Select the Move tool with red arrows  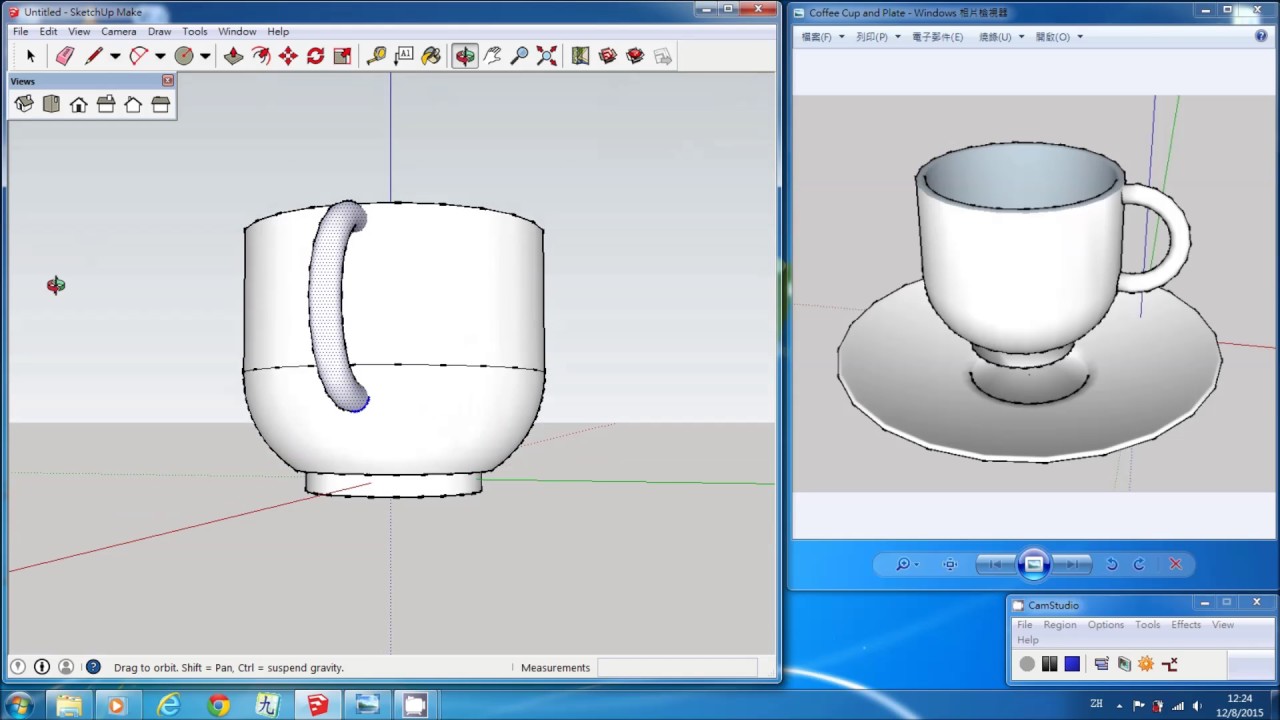[288, 56]
